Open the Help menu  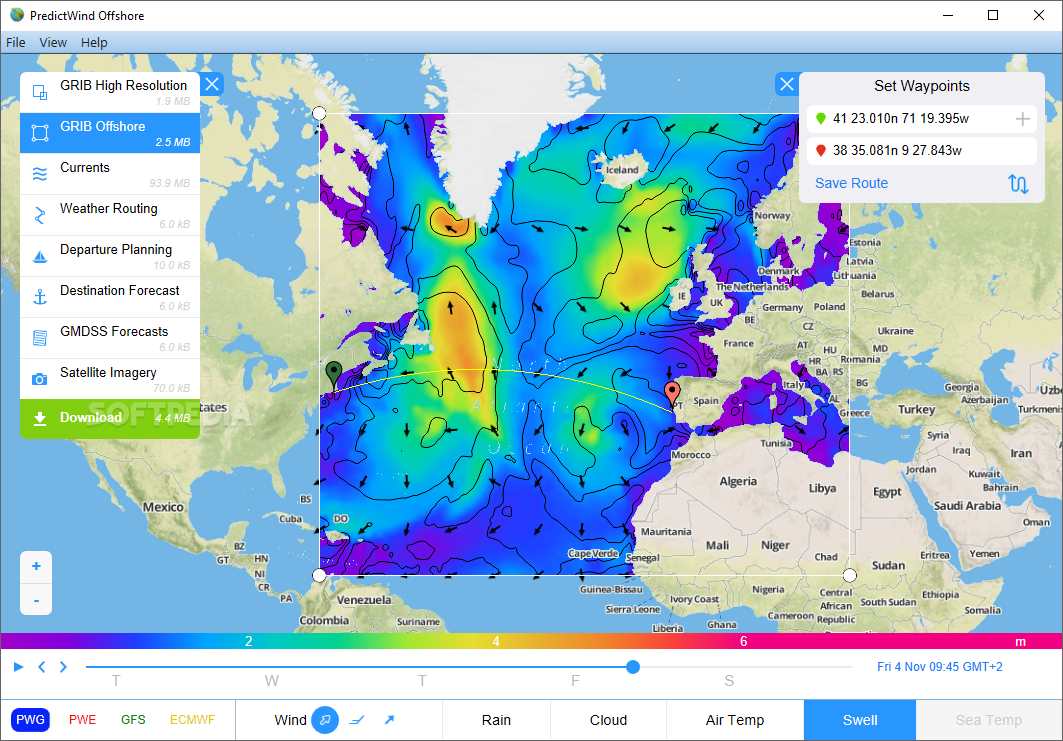tap(94, 43)
